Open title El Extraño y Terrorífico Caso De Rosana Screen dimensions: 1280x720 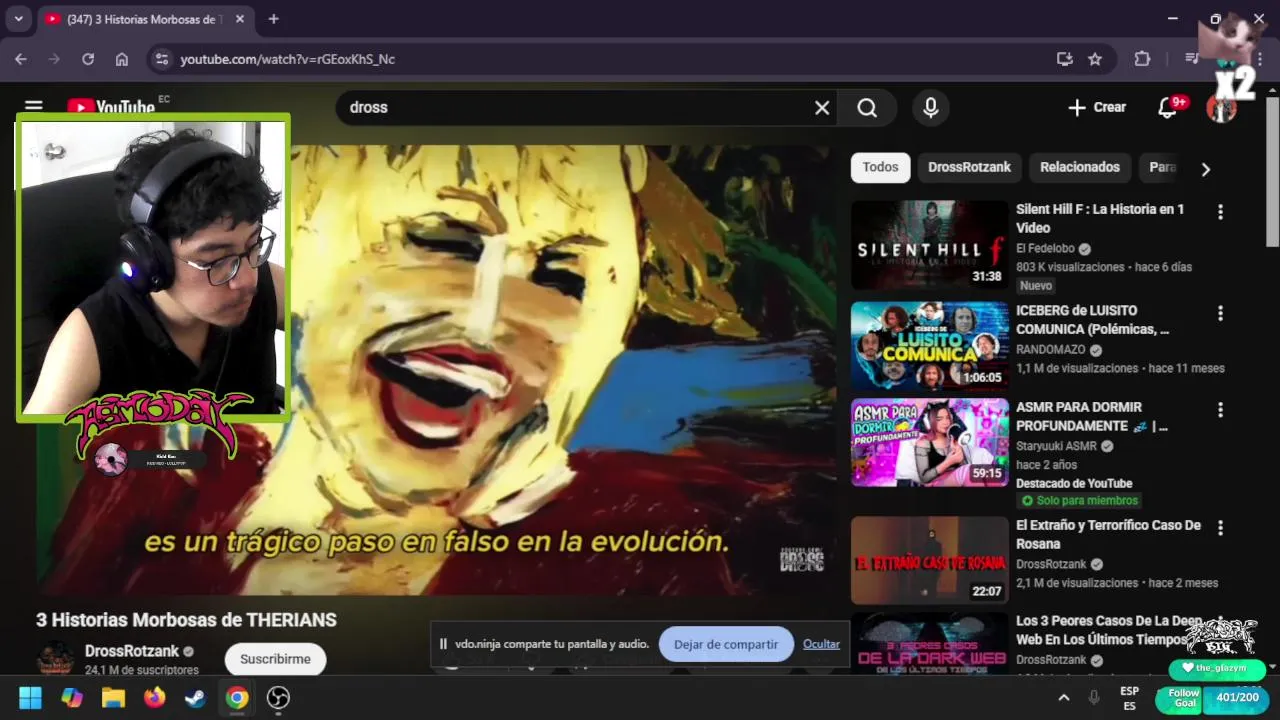[1108, 534]
